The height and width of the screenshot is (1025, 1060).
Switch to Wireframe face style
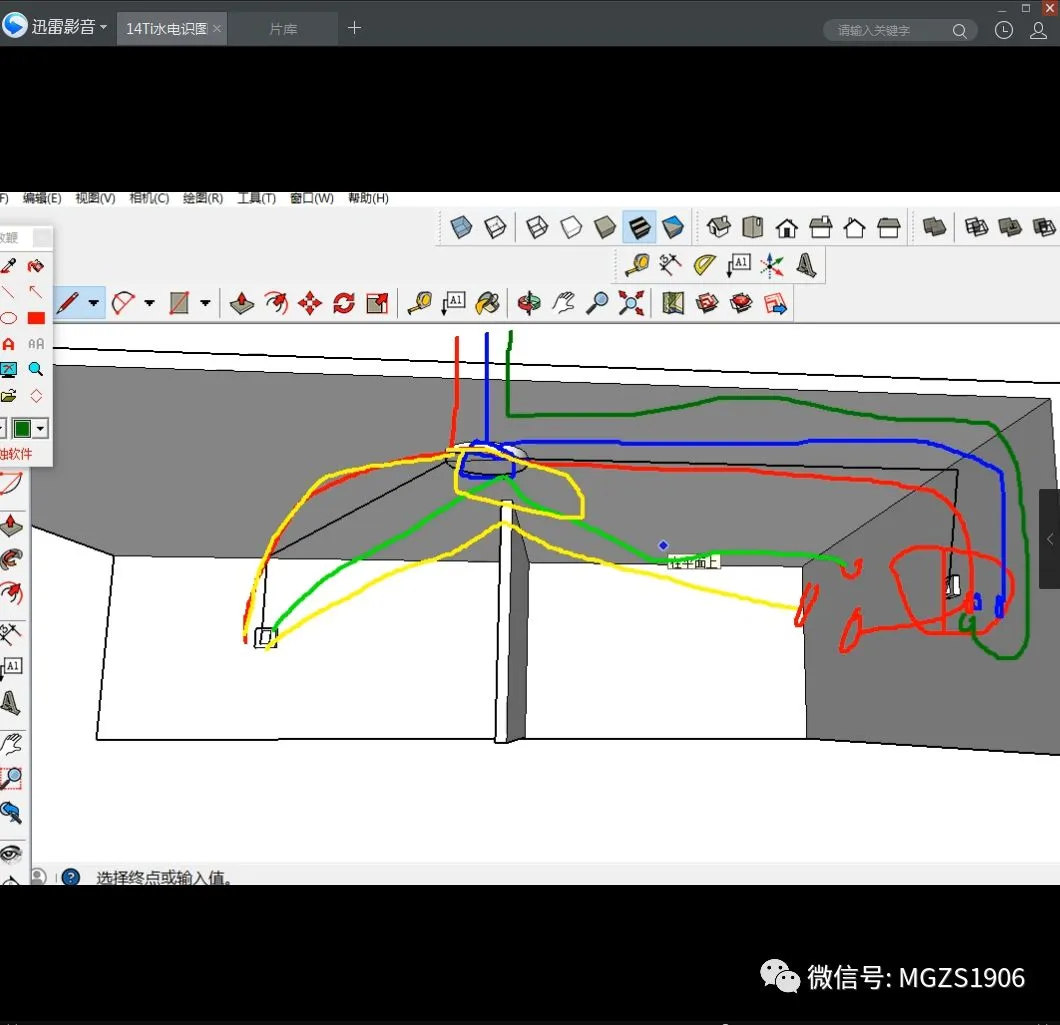pos(537,227)
